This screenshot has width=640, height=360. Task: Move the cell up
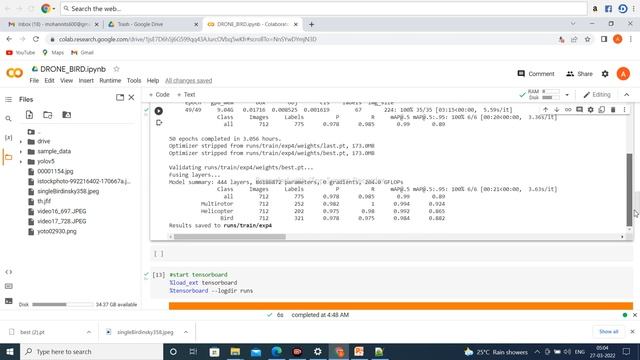(x=545, y=109)
